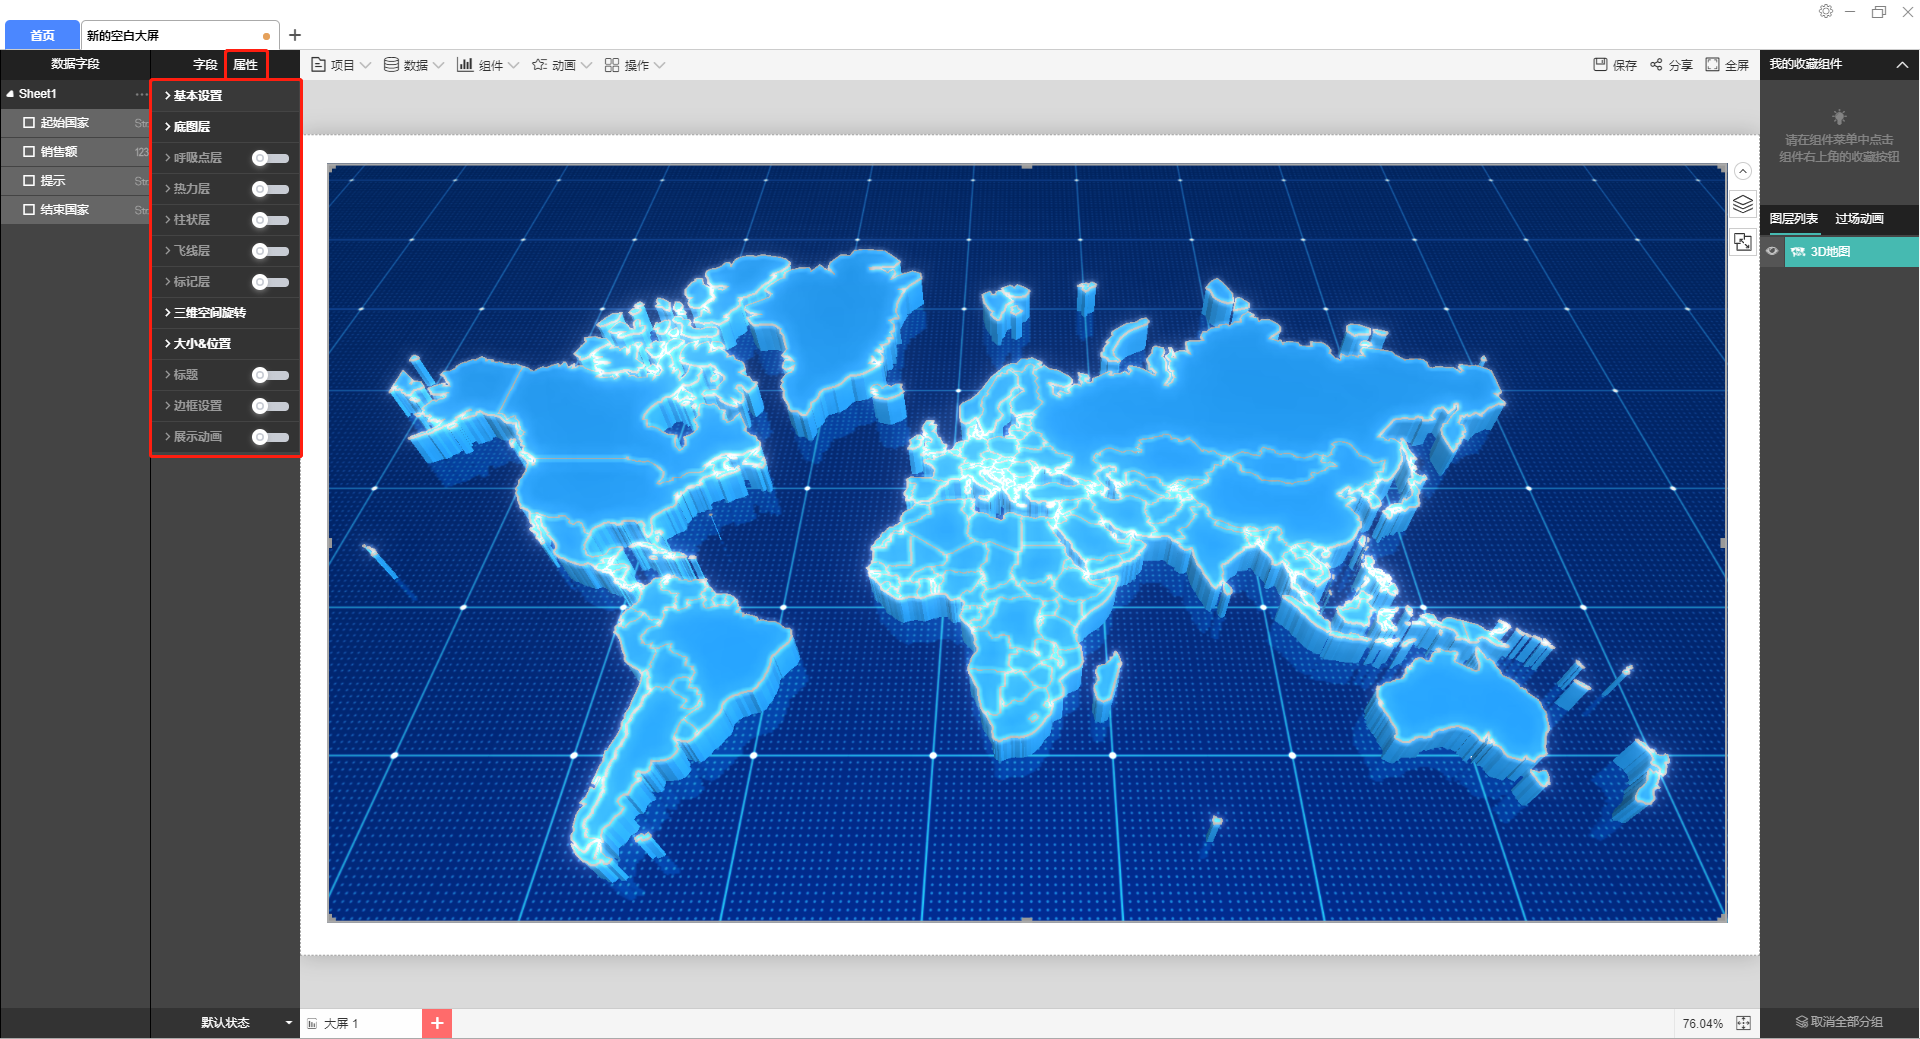The width and height of the screenshot is (1920, 1039).
Task: Click the 数据 database icon
Action: tap(391, 65)
